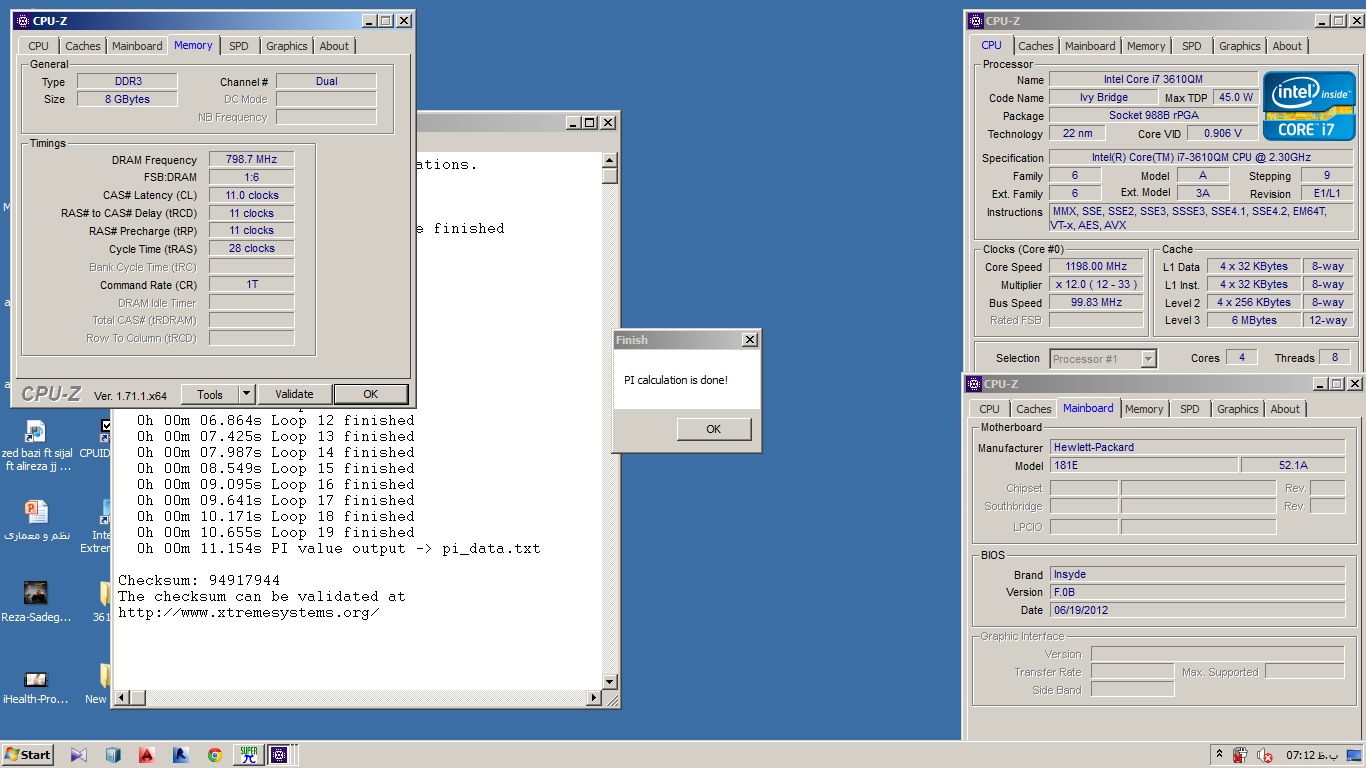The image size is (1366, 768).
Task: Open Memory tab in top-right CPU-Z window
Action: click(x=1146, y=46)
